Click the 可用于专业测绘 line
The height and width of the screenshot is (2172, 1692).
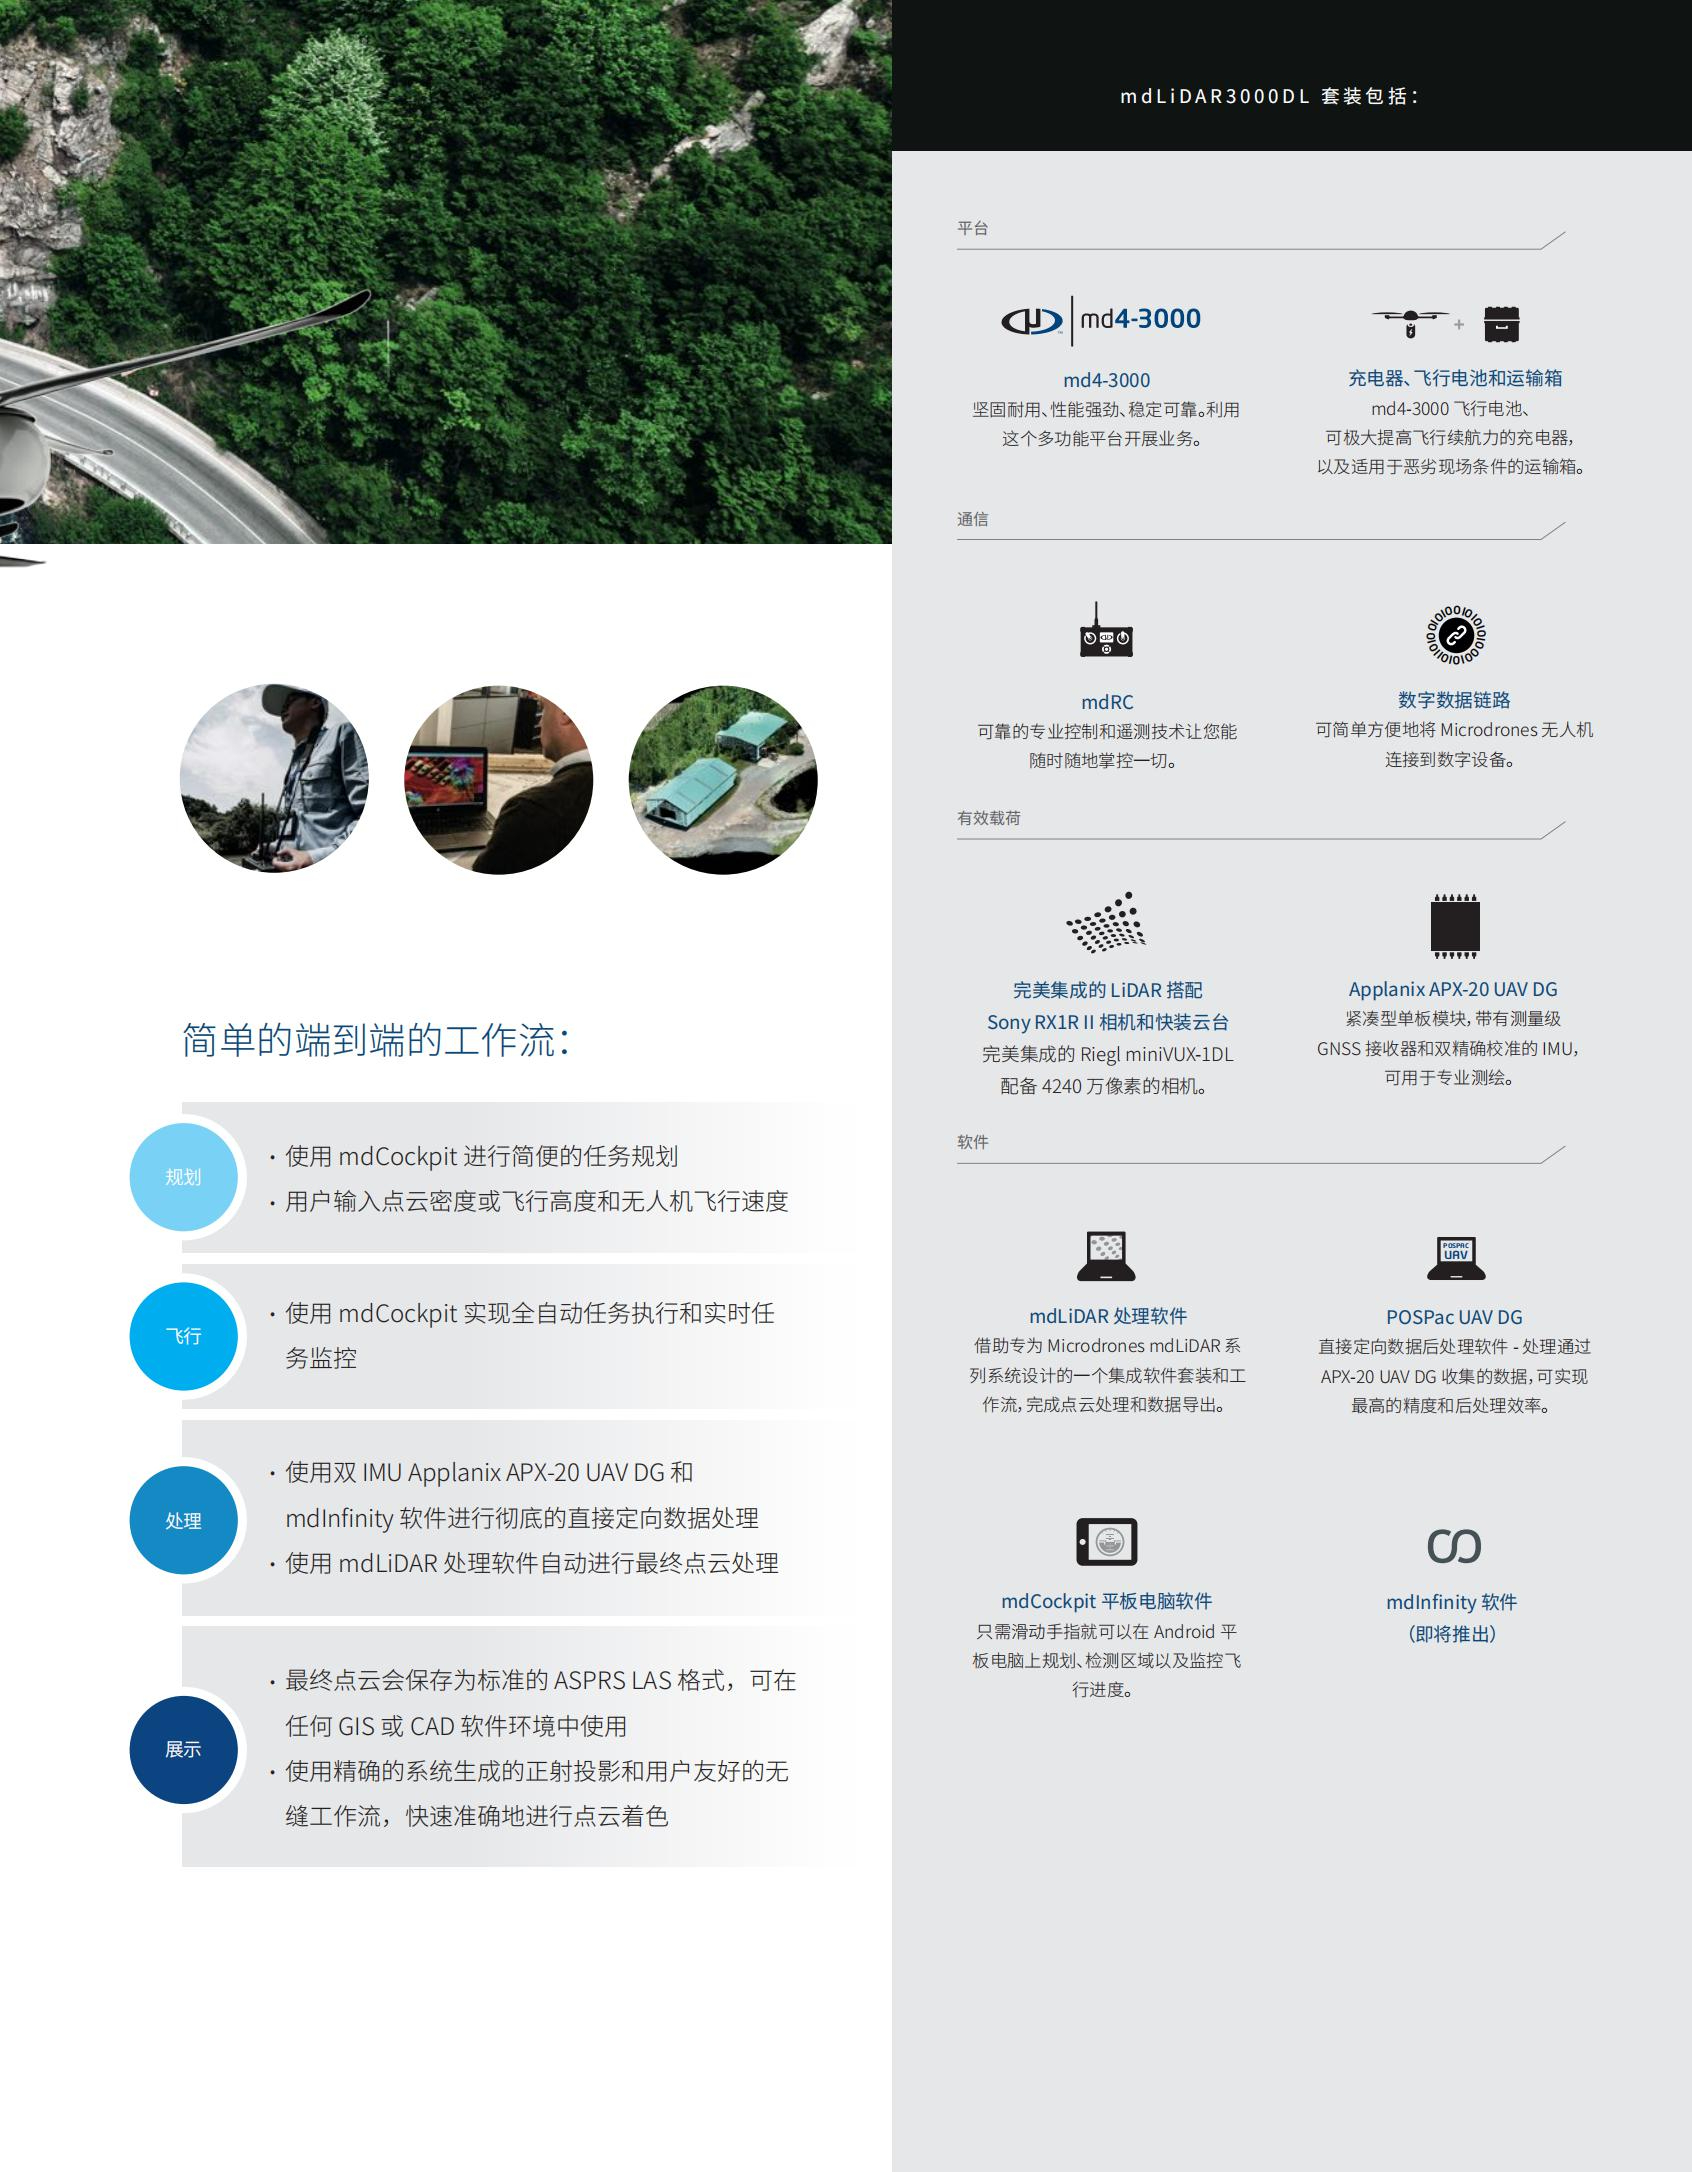coord(1449,1078)
